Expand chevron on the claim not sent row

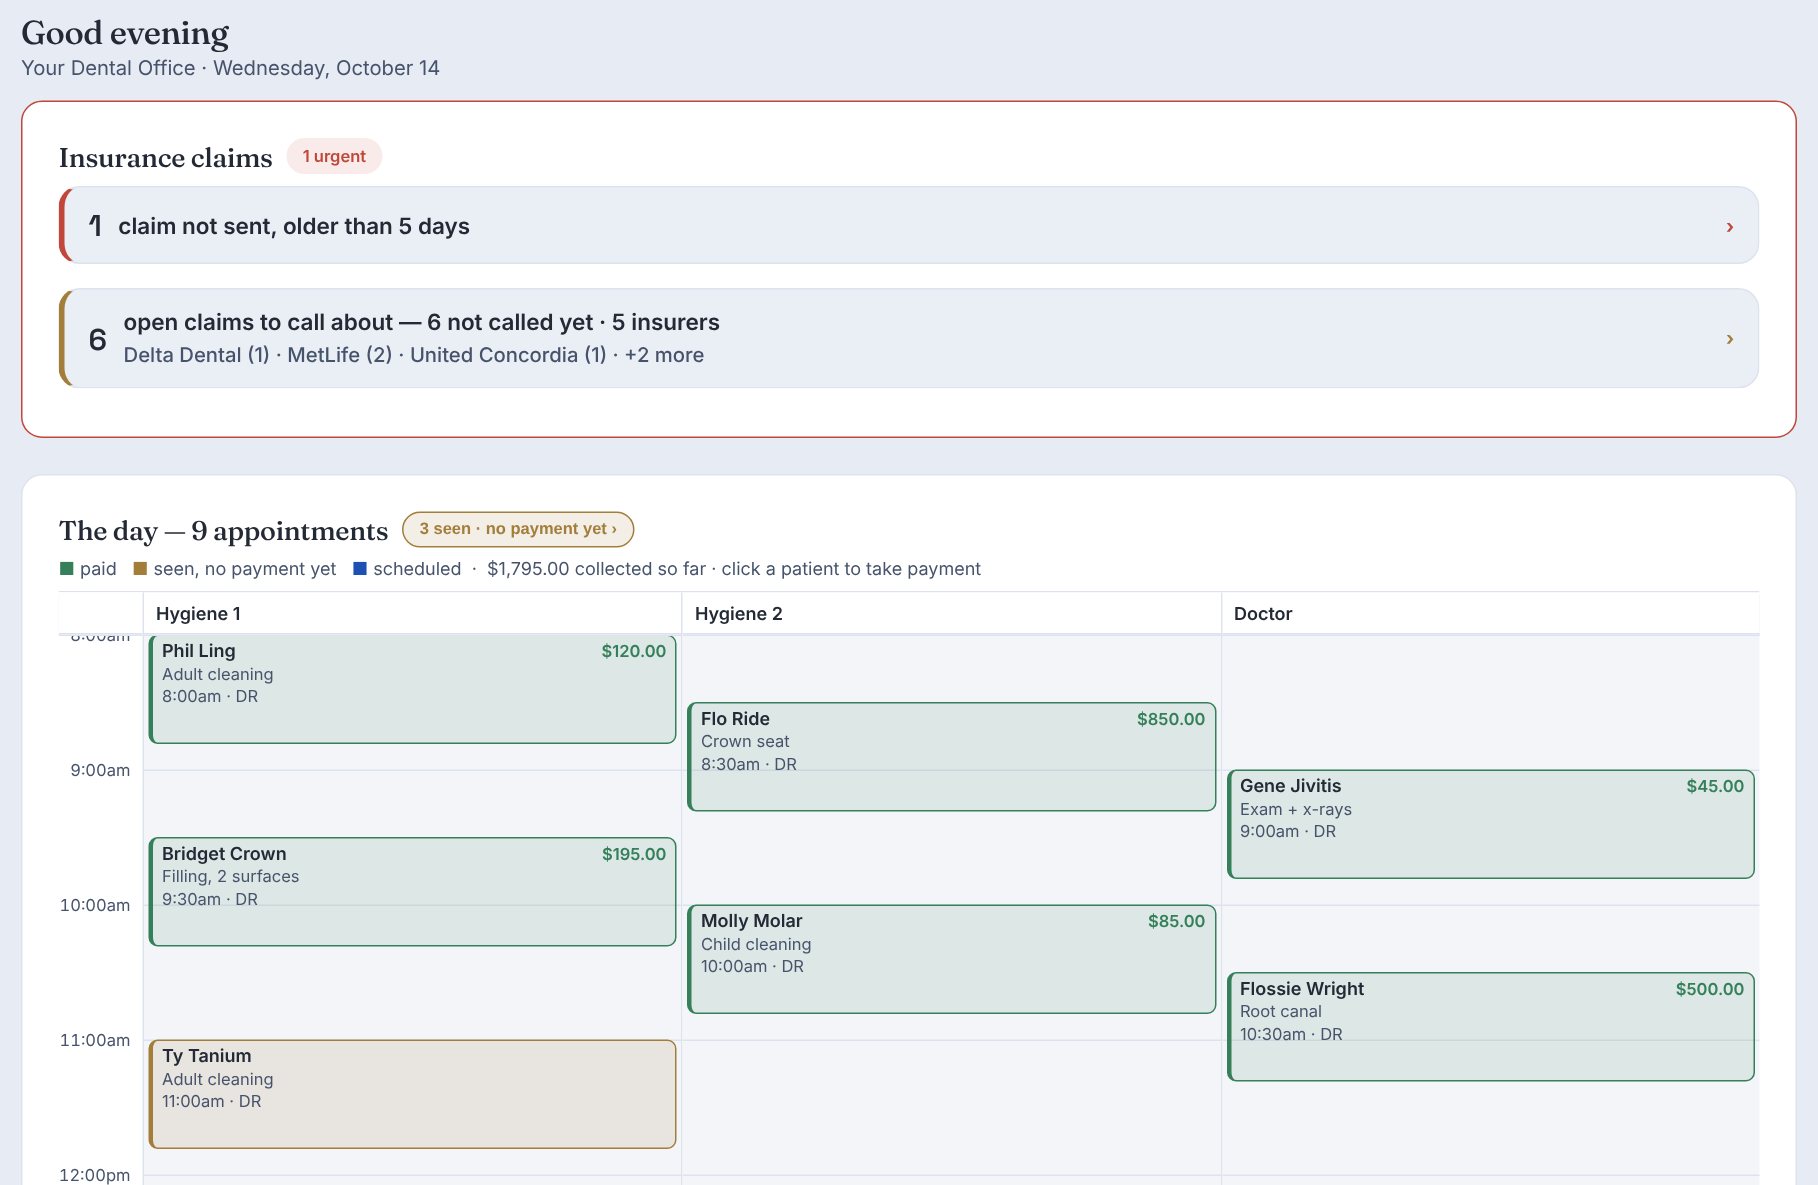[1730, 227]
